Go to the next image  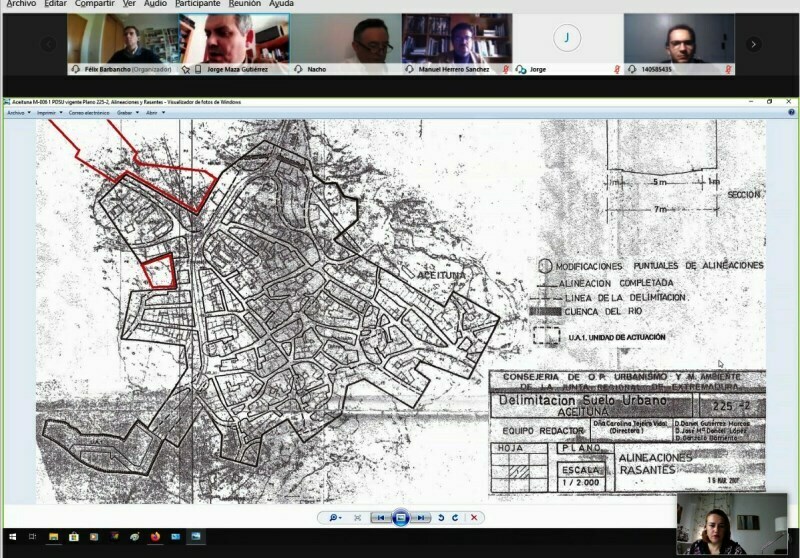coord(420,518)
